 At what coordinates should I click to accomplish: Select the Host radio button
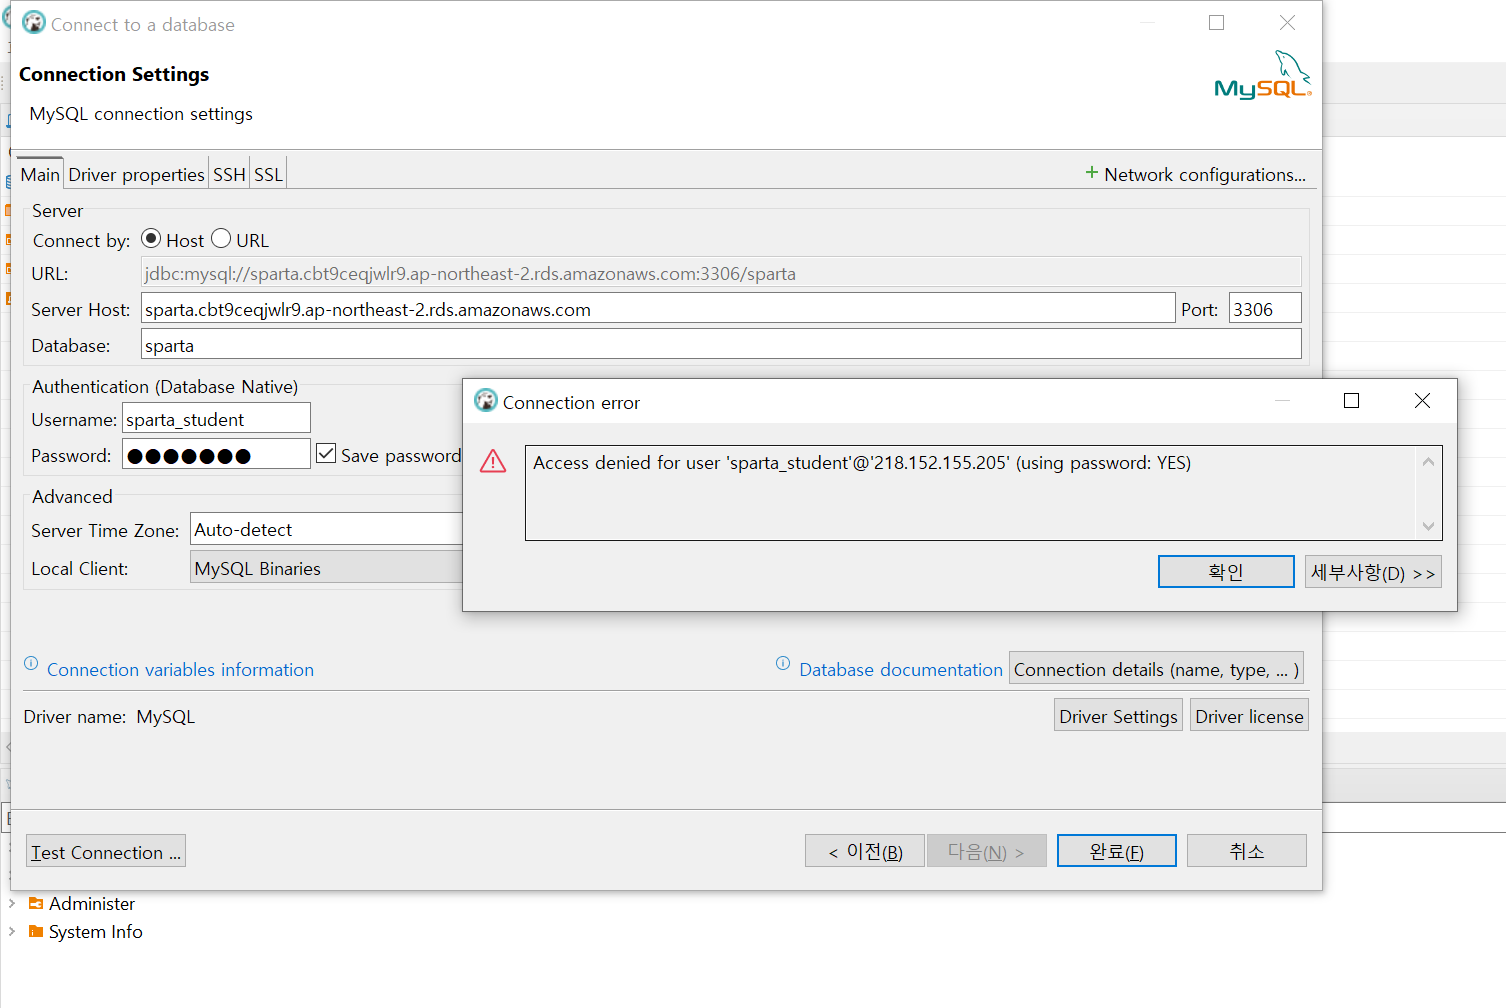151,239
